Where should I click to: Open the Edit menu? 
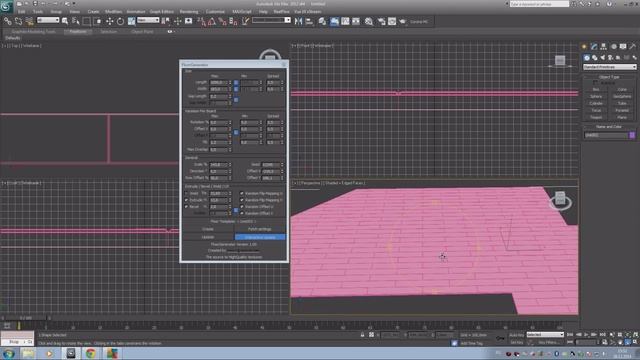click(22, 12)
